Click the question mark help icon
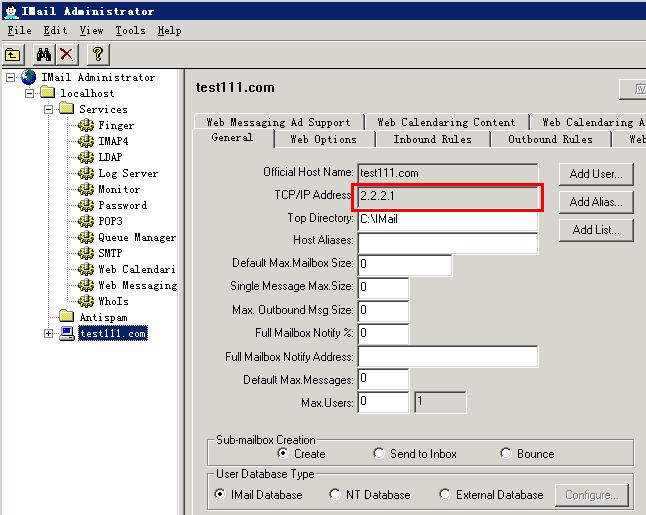The width and height of the screenshot is (646, 515). (x=97, y=54)
